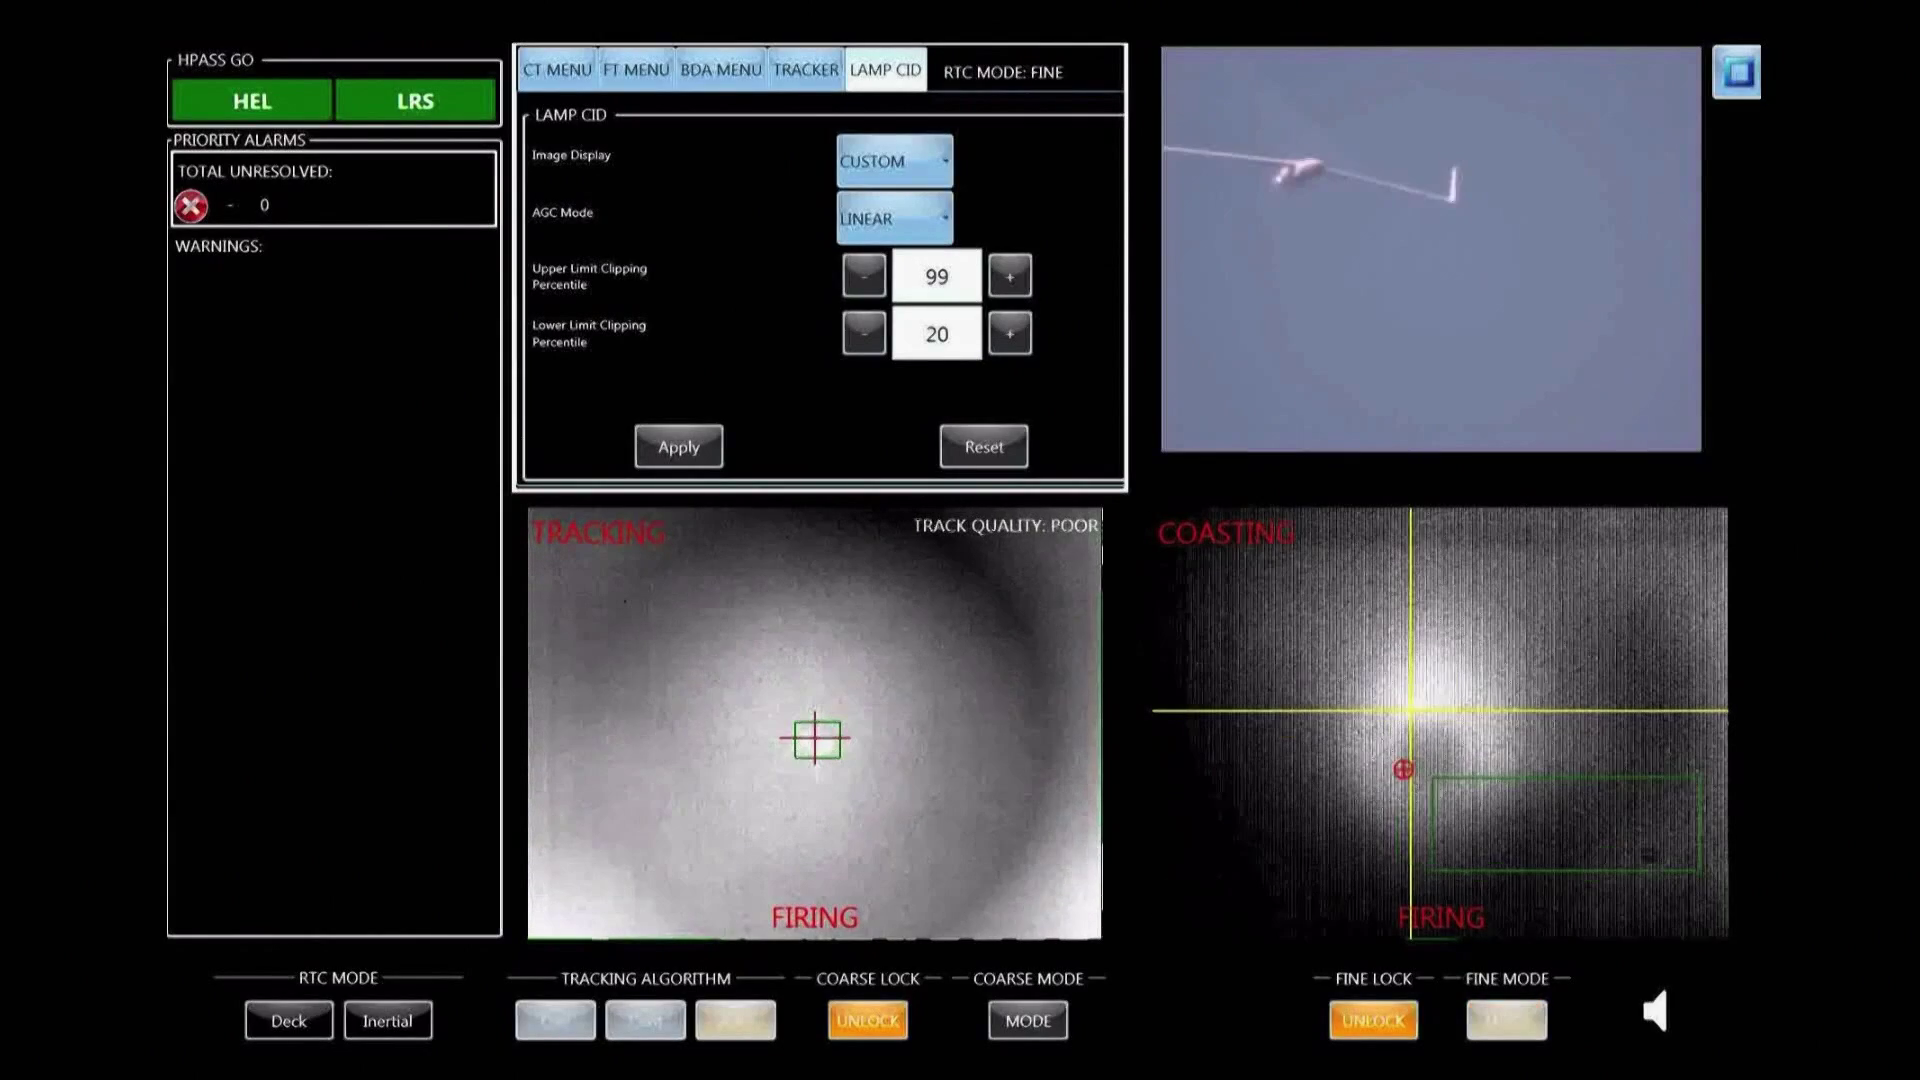Click the red X alarm icon
The height and width of the screenshot is (1080, 1920).
tap(191, 206)
